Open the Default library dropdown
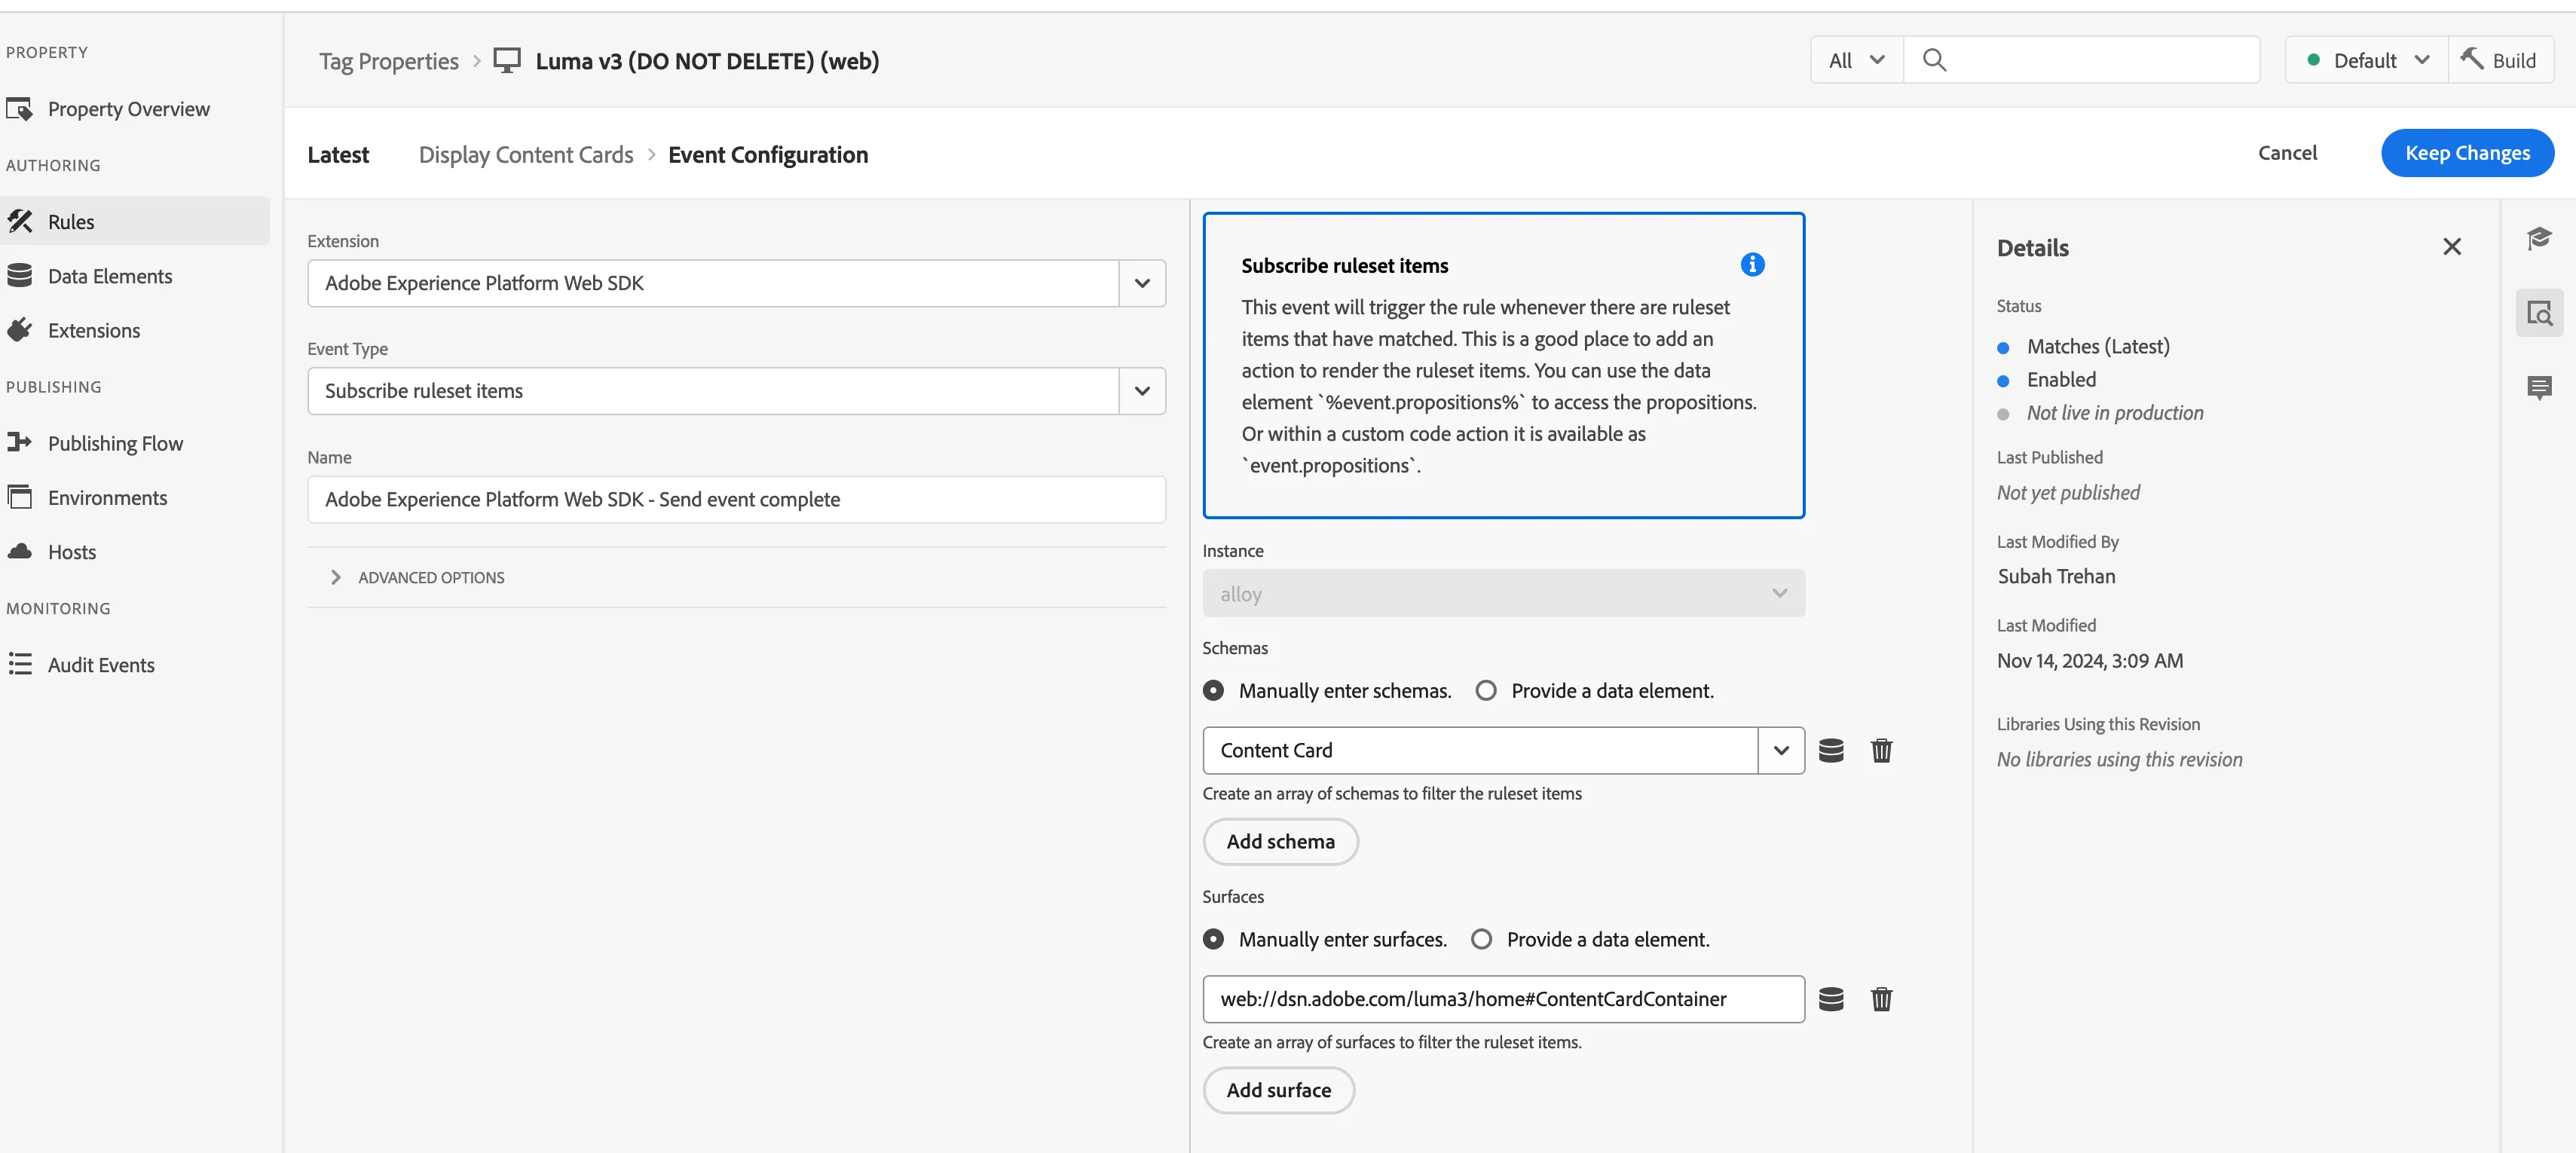This screenshot has width=2576, height=1153. pyautogui.click(x=2366, y=60)
